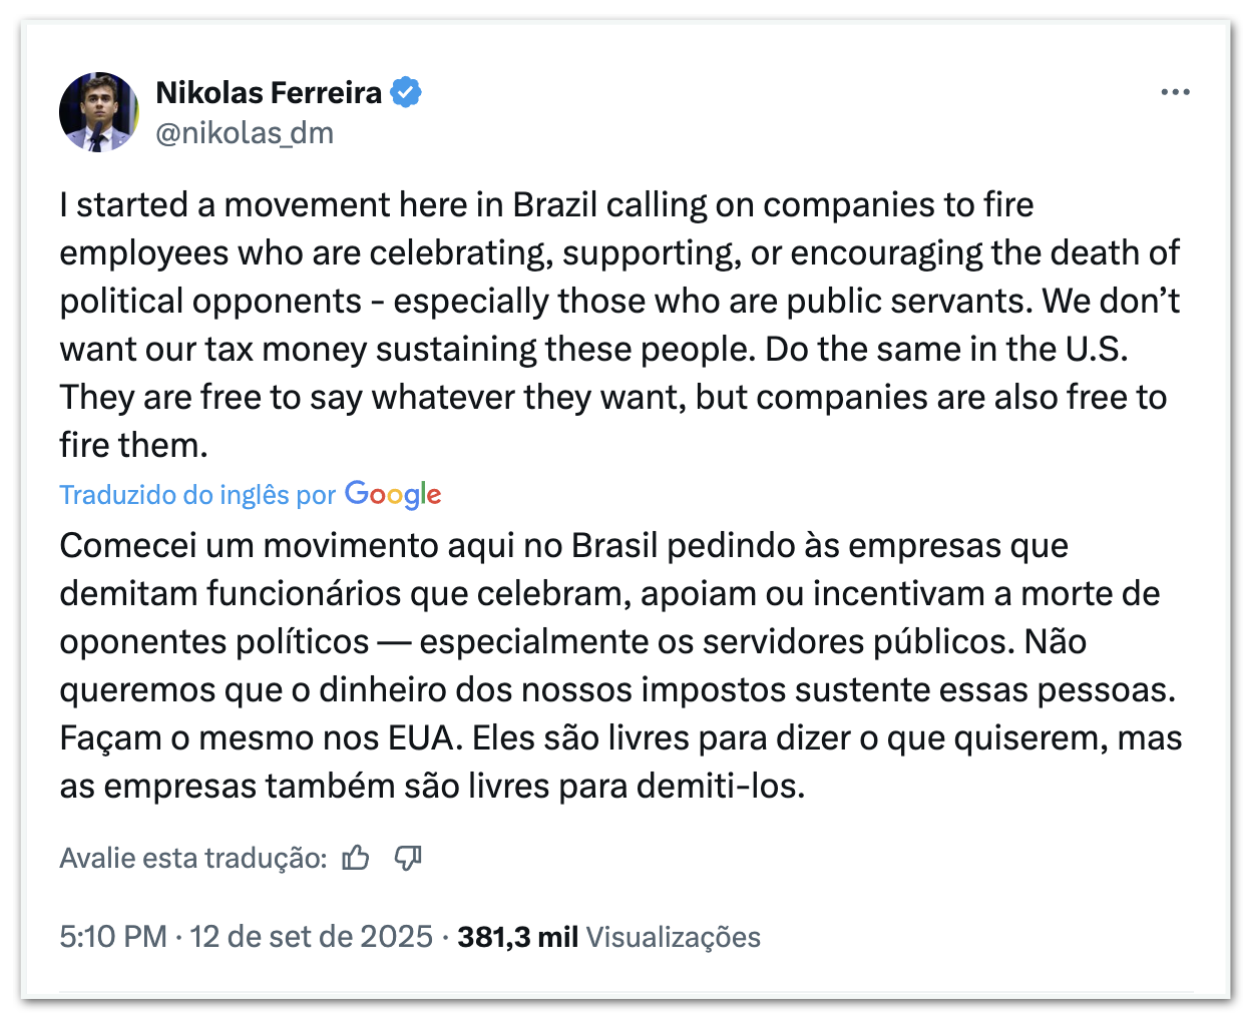Click the Visualizações label

673,937
